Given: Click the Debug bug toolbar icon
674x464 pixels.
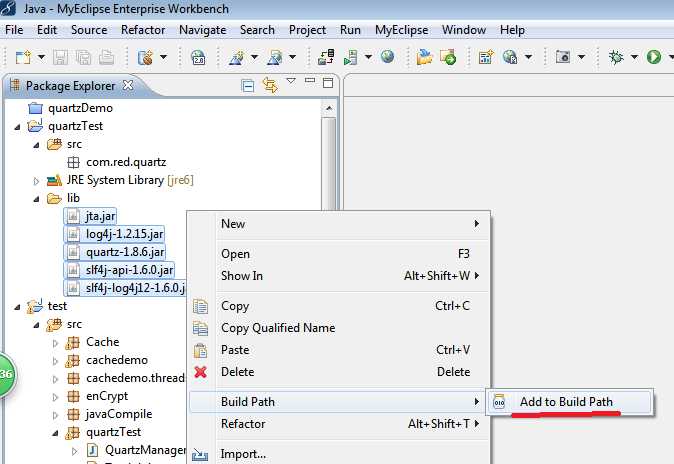Looking at the screenshot, I should coord(616,57).
